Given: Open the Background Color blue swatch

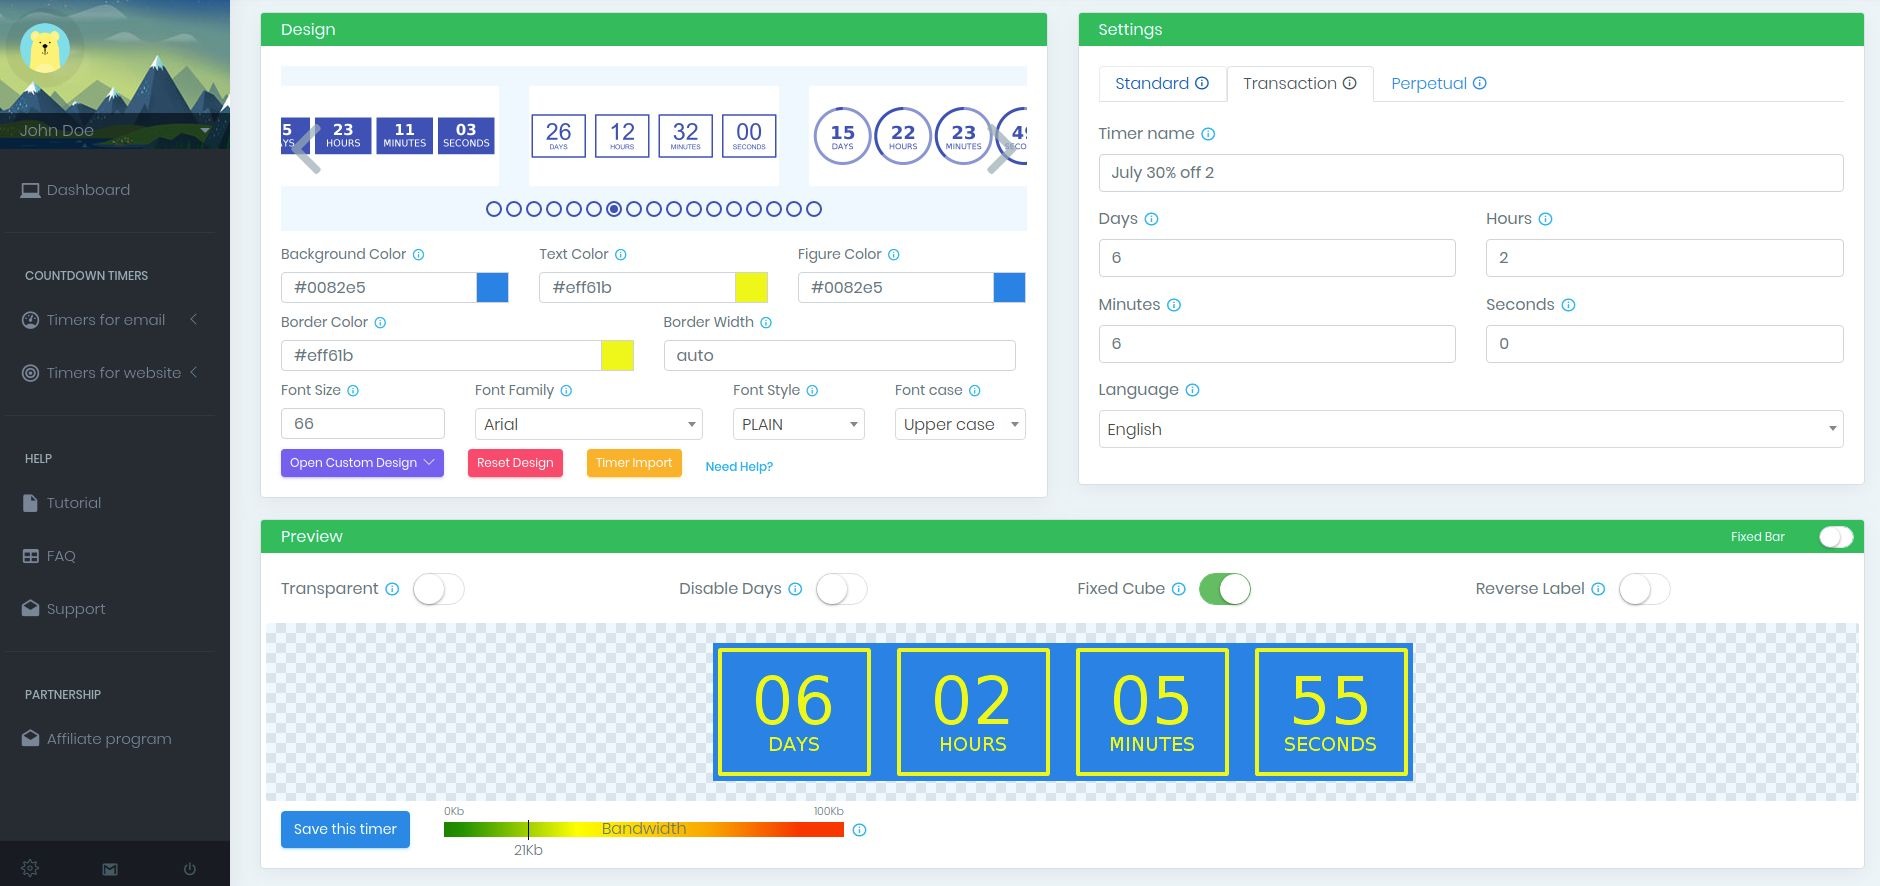Looking at the screenshot, I should [x=492, y=288].
